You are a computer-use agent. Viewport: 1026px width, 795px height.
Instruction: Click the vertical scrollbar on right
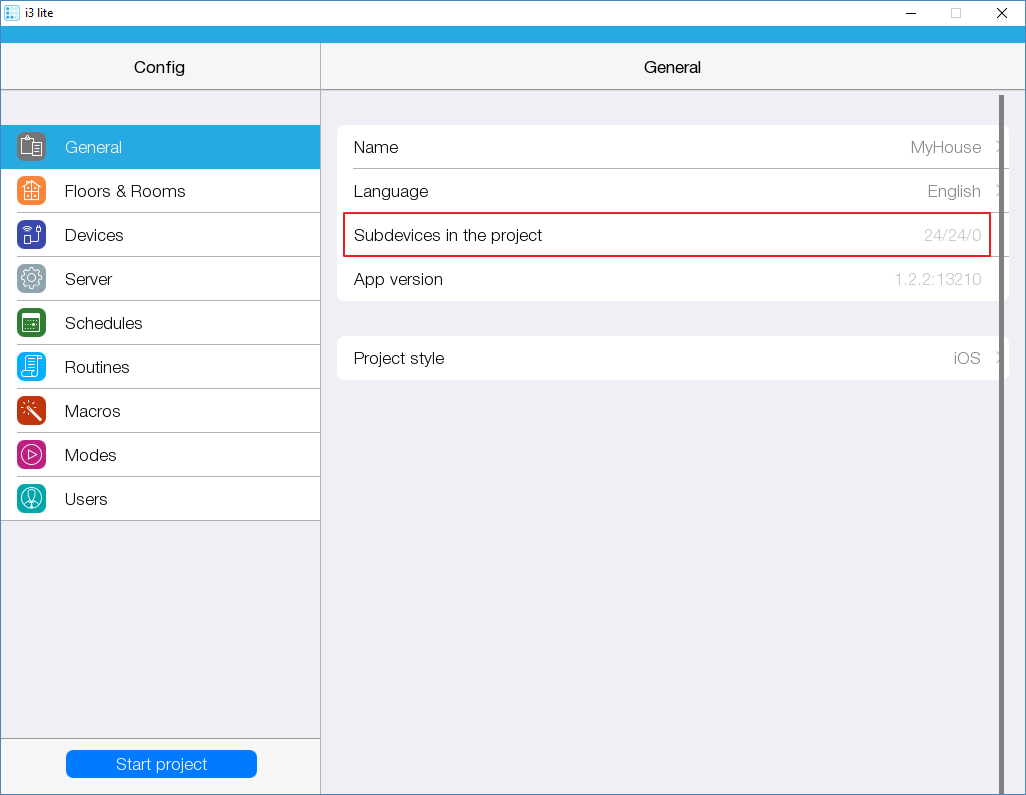click(1001, 440)
